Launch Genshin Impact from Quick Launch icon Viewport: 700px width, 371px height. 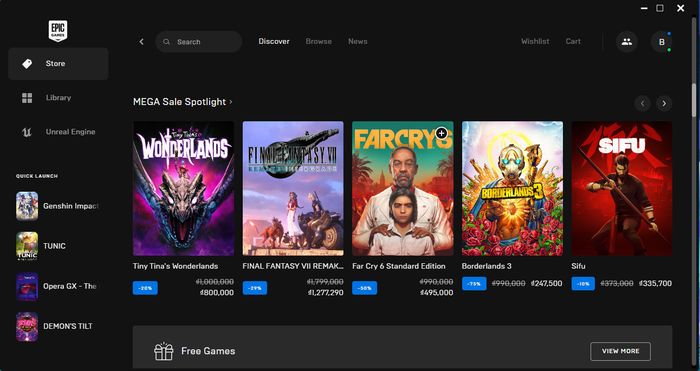27,206
